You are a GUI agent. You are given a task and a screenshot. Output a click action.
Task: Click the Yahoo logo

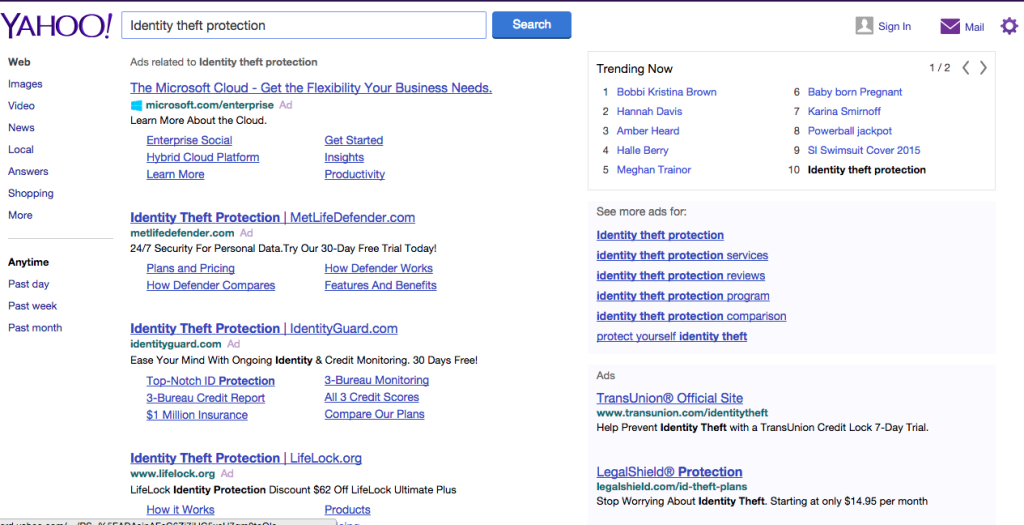56,26
